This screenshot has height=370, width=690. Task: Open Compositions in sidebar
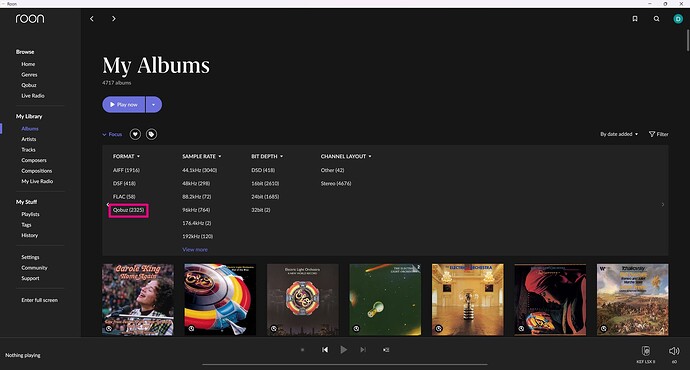click(37, 171)
